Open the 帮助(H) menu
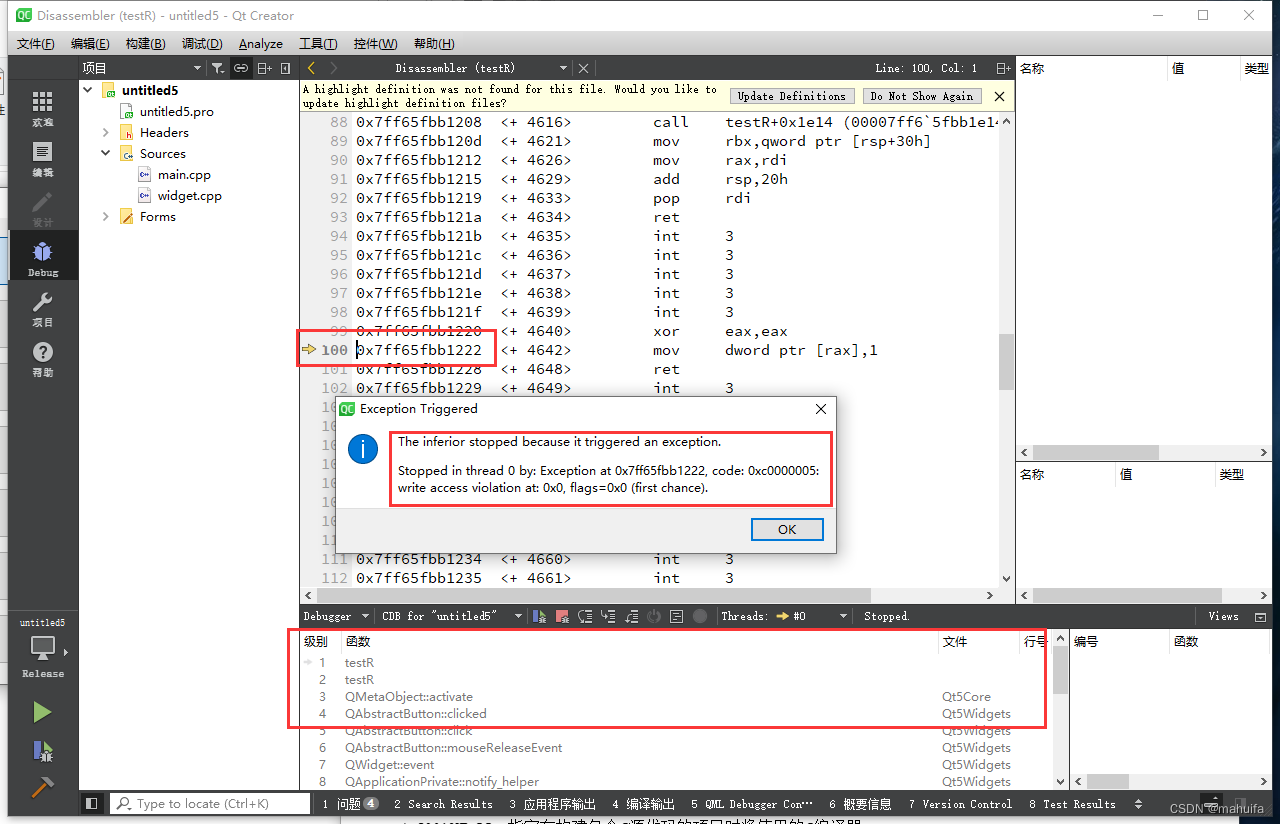 point(434,44)
